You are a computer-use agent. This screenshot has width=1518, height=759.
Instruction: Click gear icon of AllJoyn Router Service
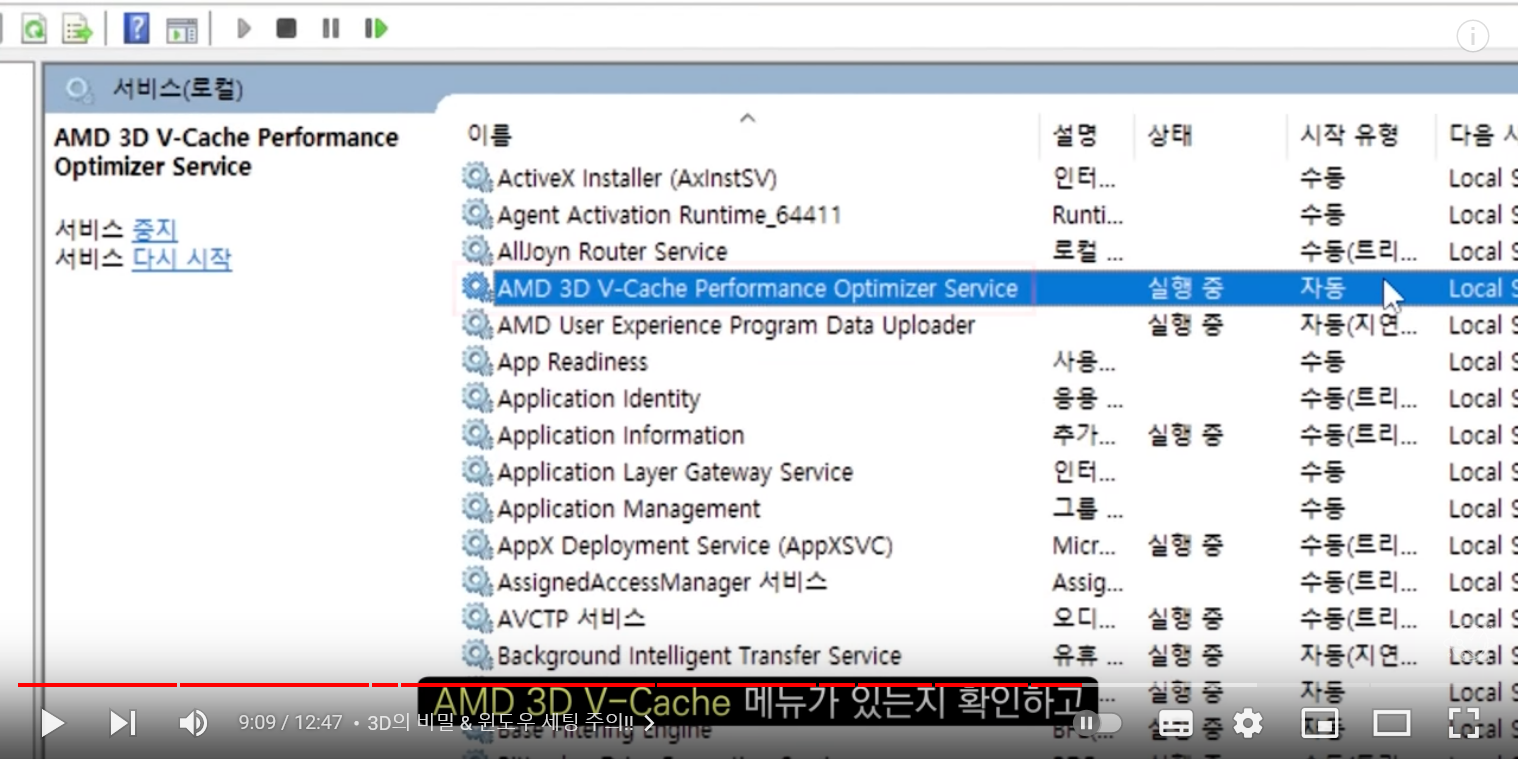click(477, 251)
